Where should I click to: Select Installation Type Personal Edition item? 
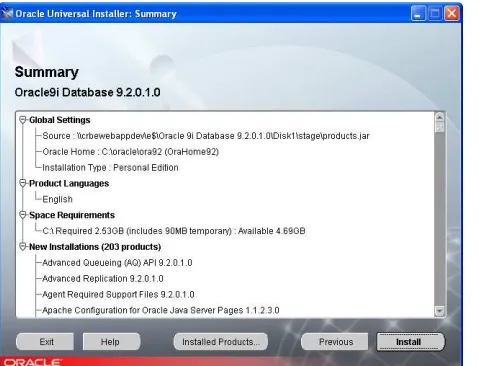[110, 167]
